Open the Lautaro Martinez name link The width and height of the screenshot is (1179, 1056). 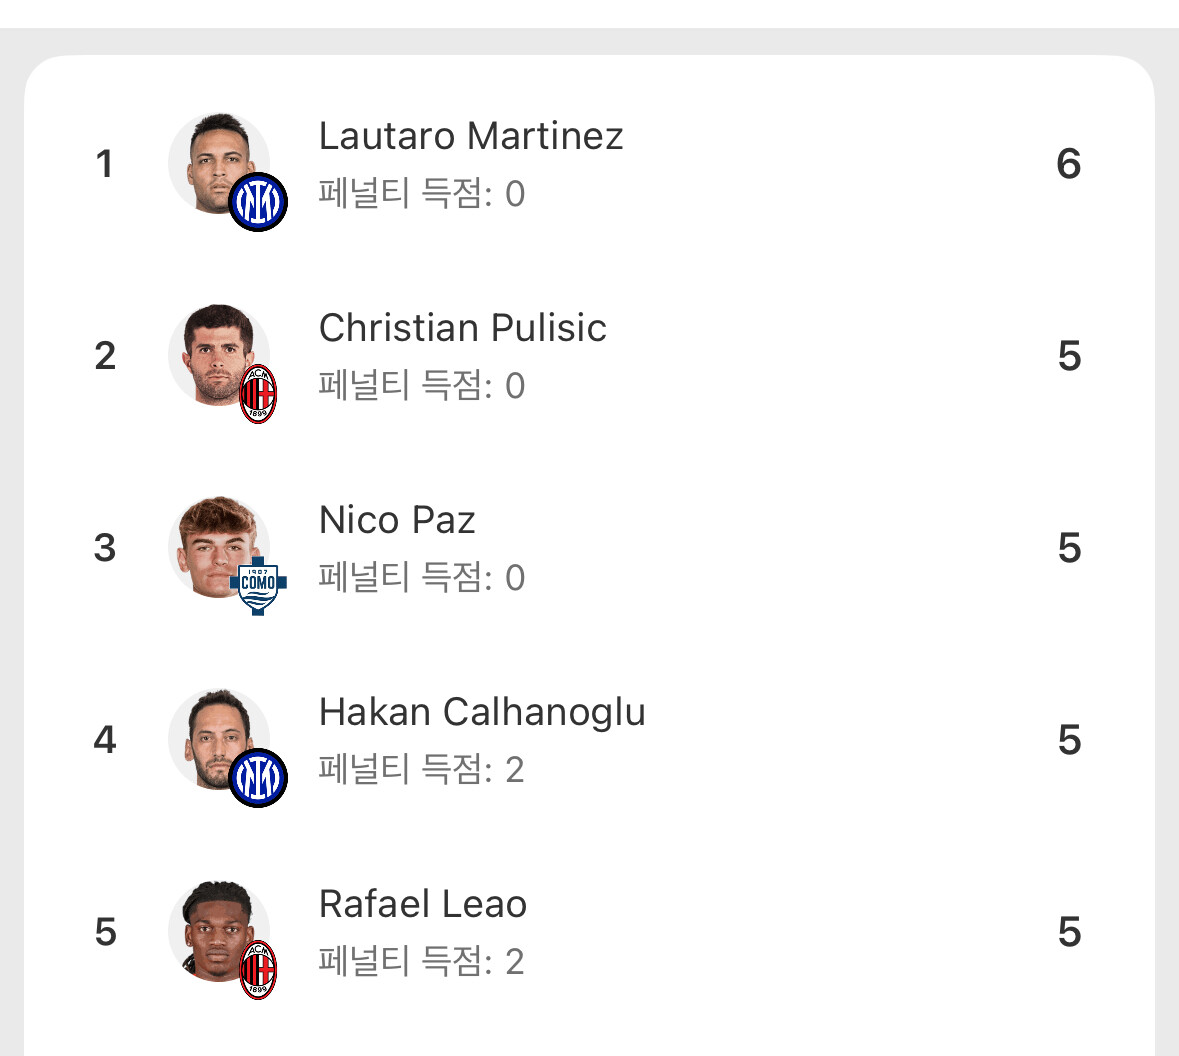tap(471, 136)
